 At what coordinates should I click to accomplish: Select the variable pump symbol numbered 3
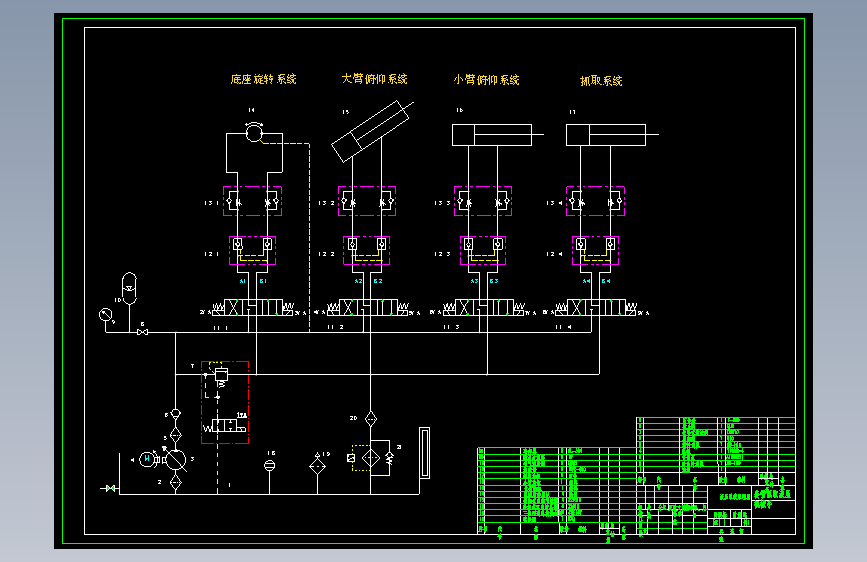176,460
